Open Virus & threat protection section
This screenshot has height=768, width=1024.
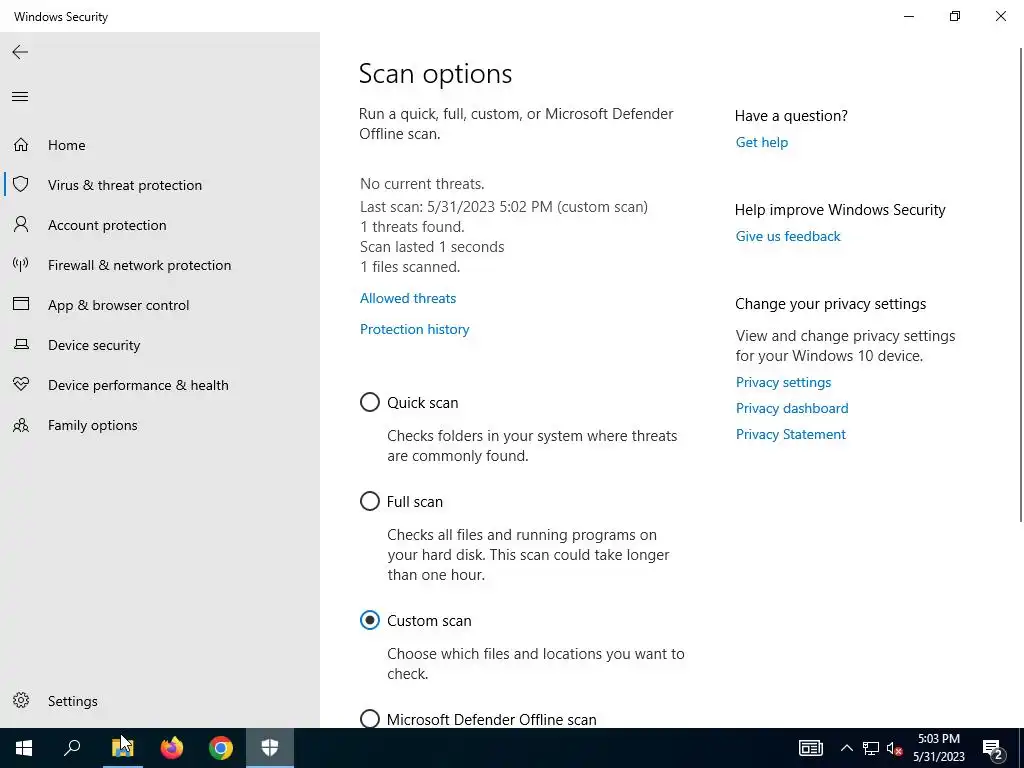pyautogui.click(x=125, y=185)
